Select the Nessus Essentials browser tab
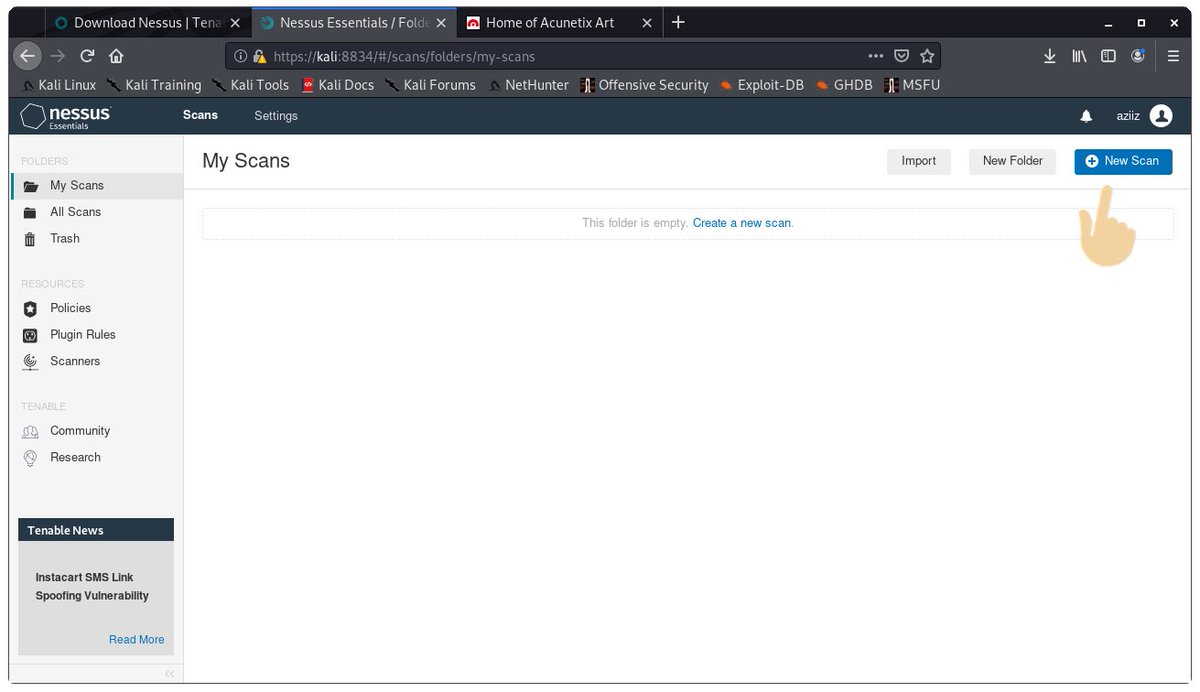Viewport: 1200px width, 692px height. coord(354,22)
